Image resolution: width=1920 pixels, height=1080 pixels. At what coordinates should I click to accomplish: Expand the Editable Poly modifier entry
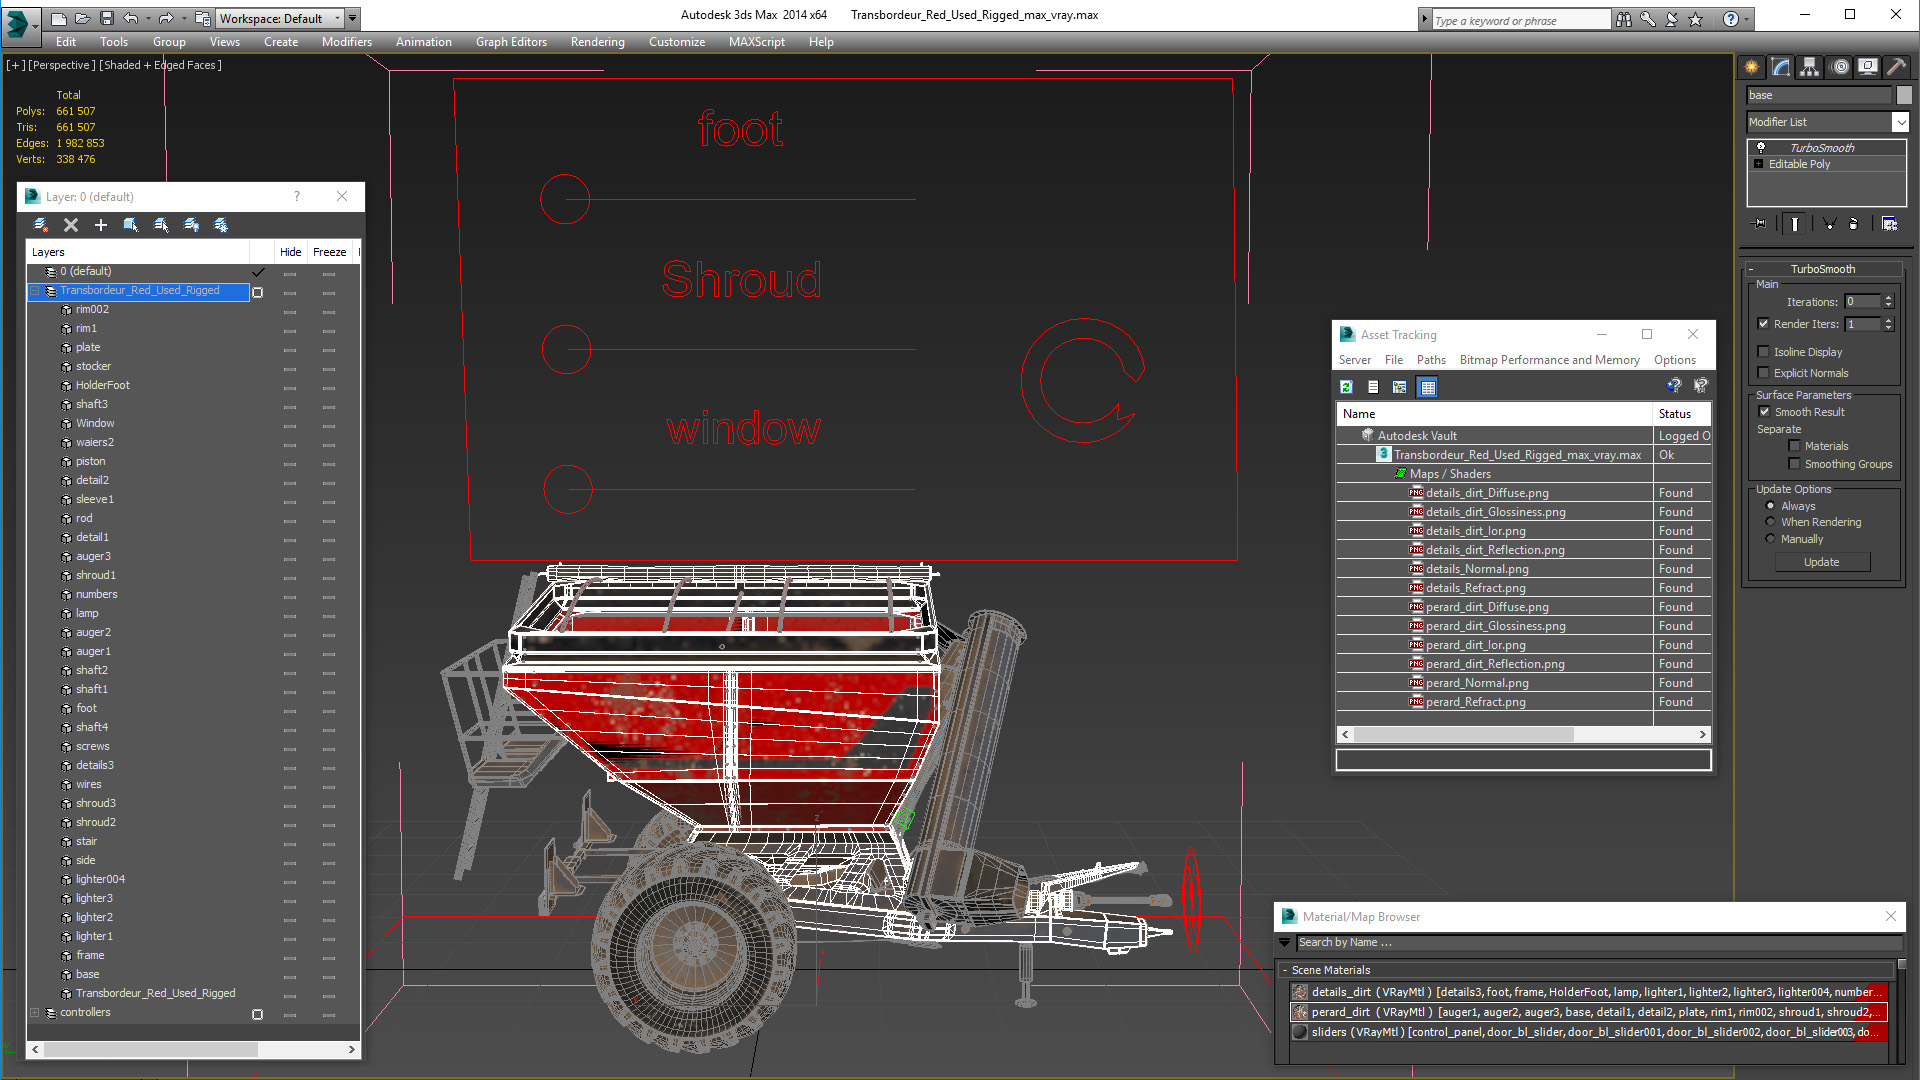1759,164
